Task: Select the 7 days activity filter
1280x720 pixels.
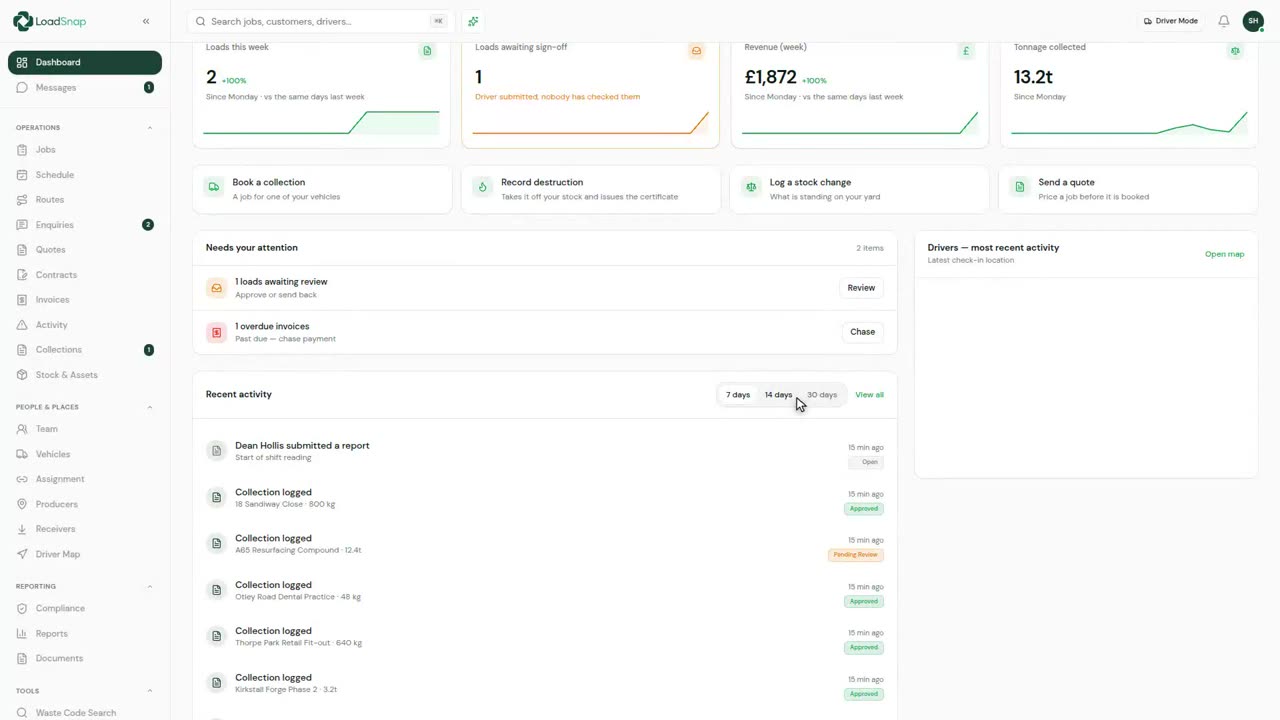Action: (x=738, y=395)
